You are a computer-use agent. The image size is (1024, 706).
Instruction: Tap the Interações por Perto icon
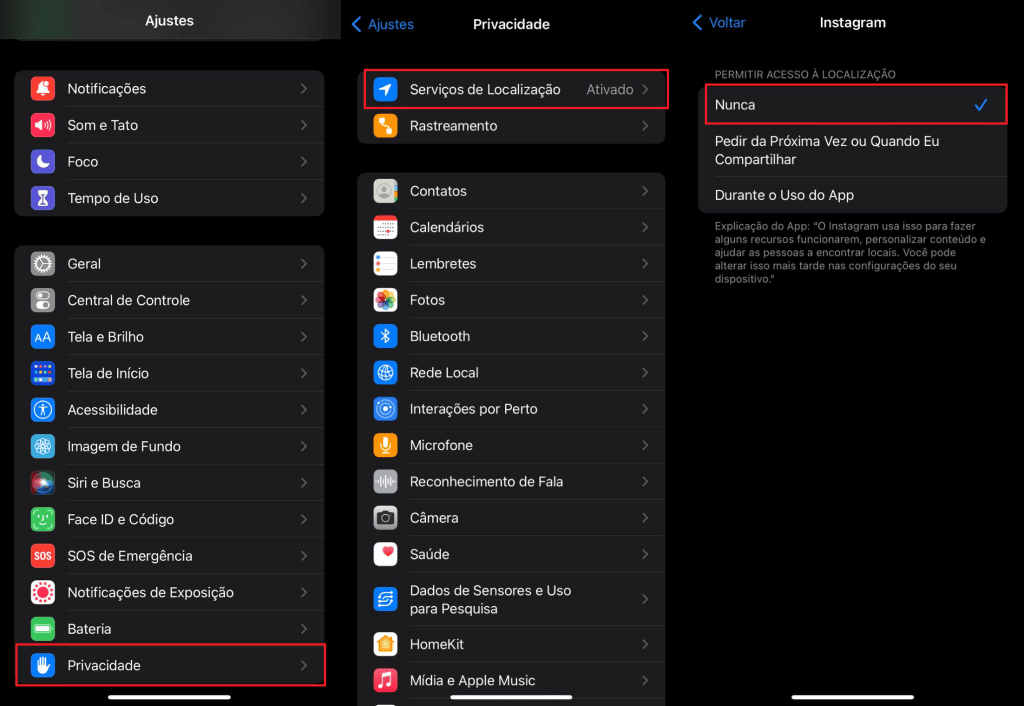point(385,409)
